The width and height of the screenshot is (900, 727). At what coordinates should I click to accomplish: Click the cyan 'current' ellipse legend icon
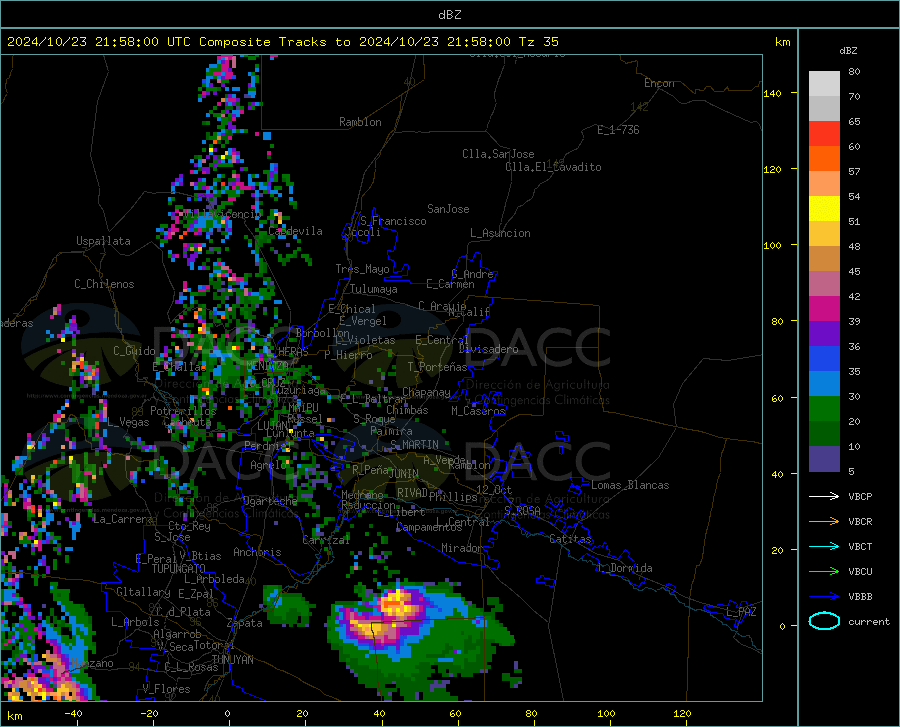coord(824,621)
